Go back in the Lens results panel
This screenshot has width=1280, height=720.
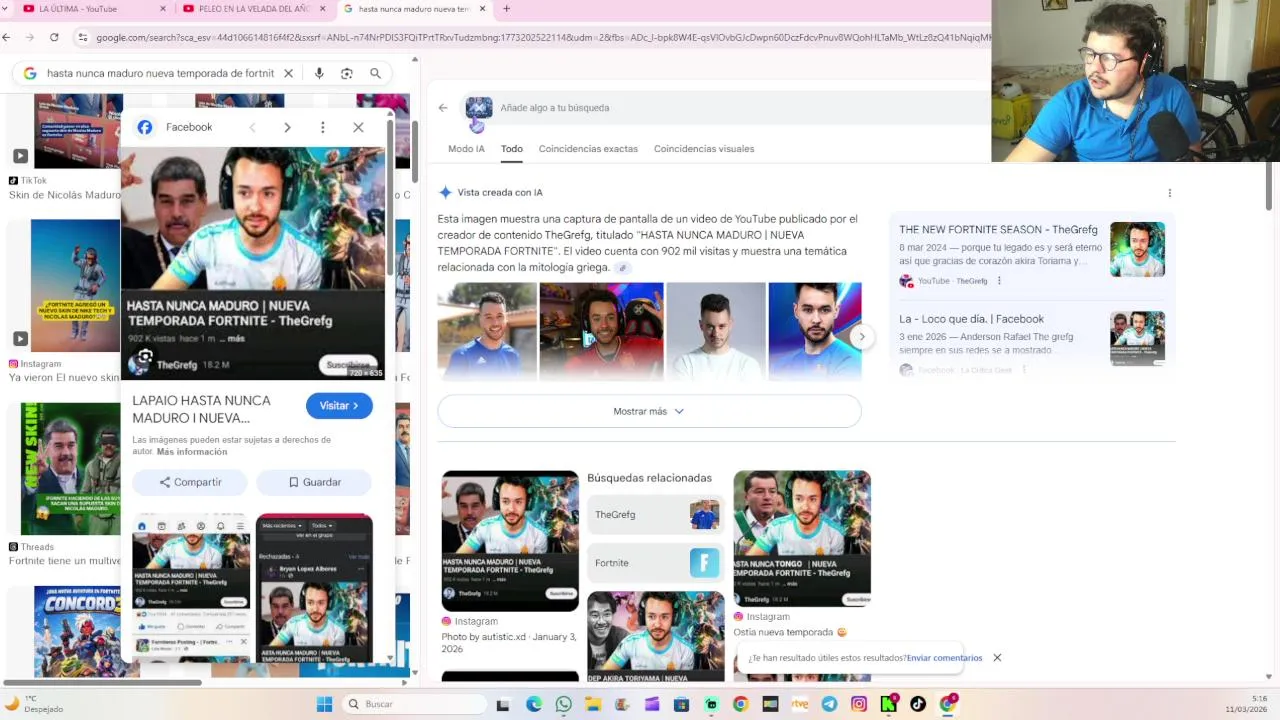[443, 108]
